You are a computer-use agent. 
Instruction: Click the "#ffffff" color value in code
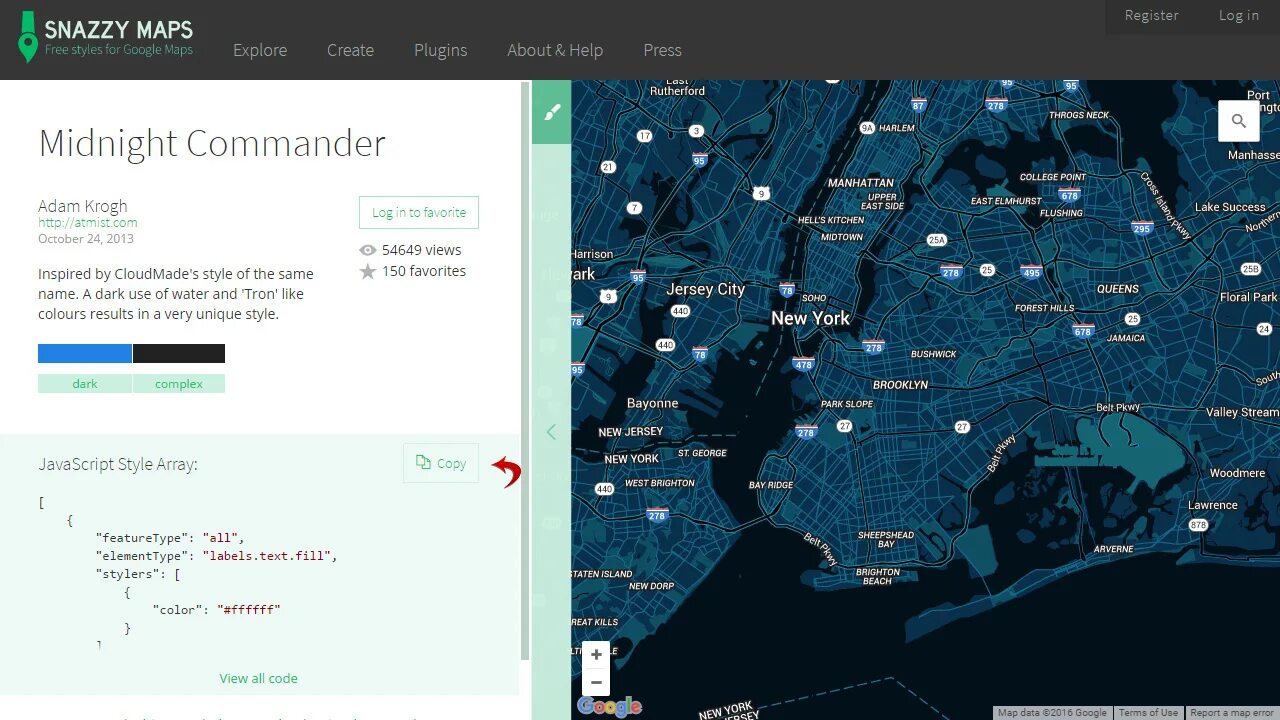[x=249, y=609]
